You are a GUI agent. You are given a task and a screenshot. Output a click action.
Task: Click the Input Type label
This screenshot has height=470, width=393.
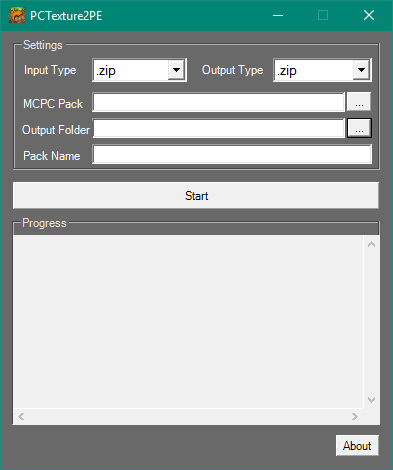[x=50, y=70]
